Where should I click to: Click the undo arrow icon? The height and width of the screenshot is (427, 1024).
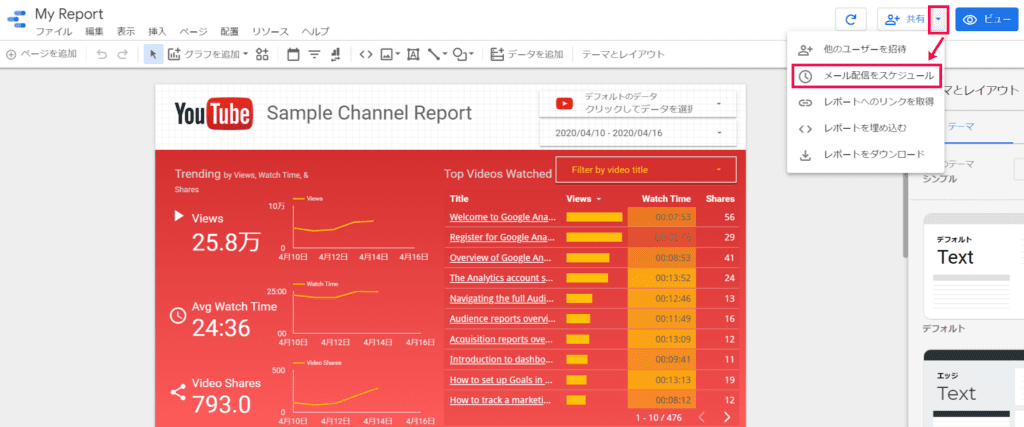102,54
